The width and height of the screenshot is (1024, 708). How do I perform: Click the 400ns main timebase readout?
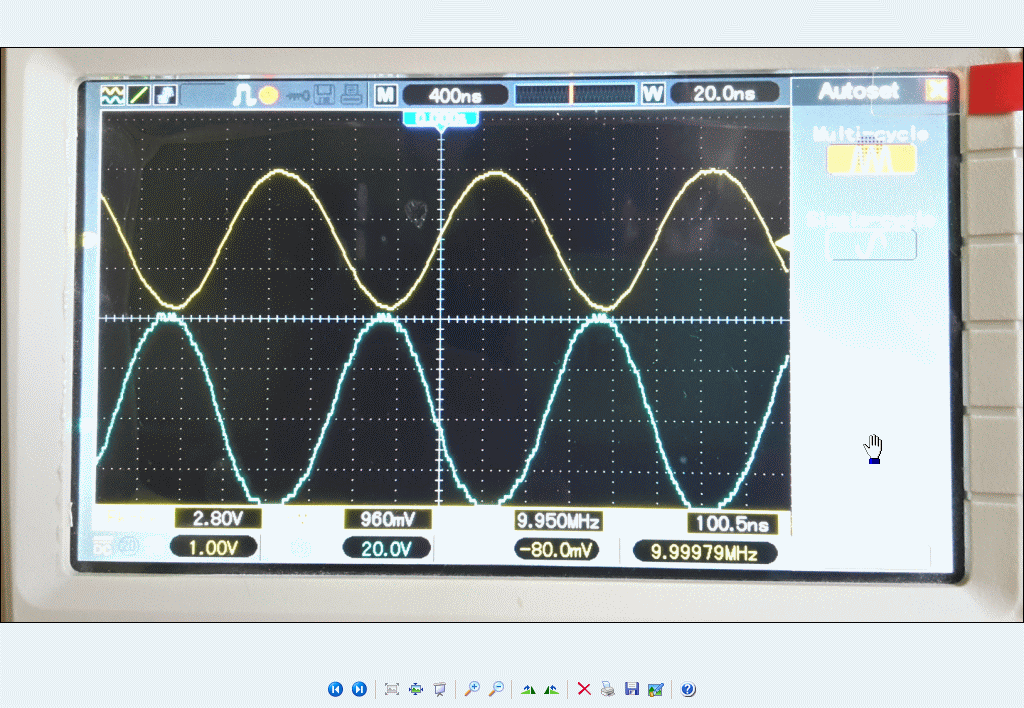(x=455, y=95)
